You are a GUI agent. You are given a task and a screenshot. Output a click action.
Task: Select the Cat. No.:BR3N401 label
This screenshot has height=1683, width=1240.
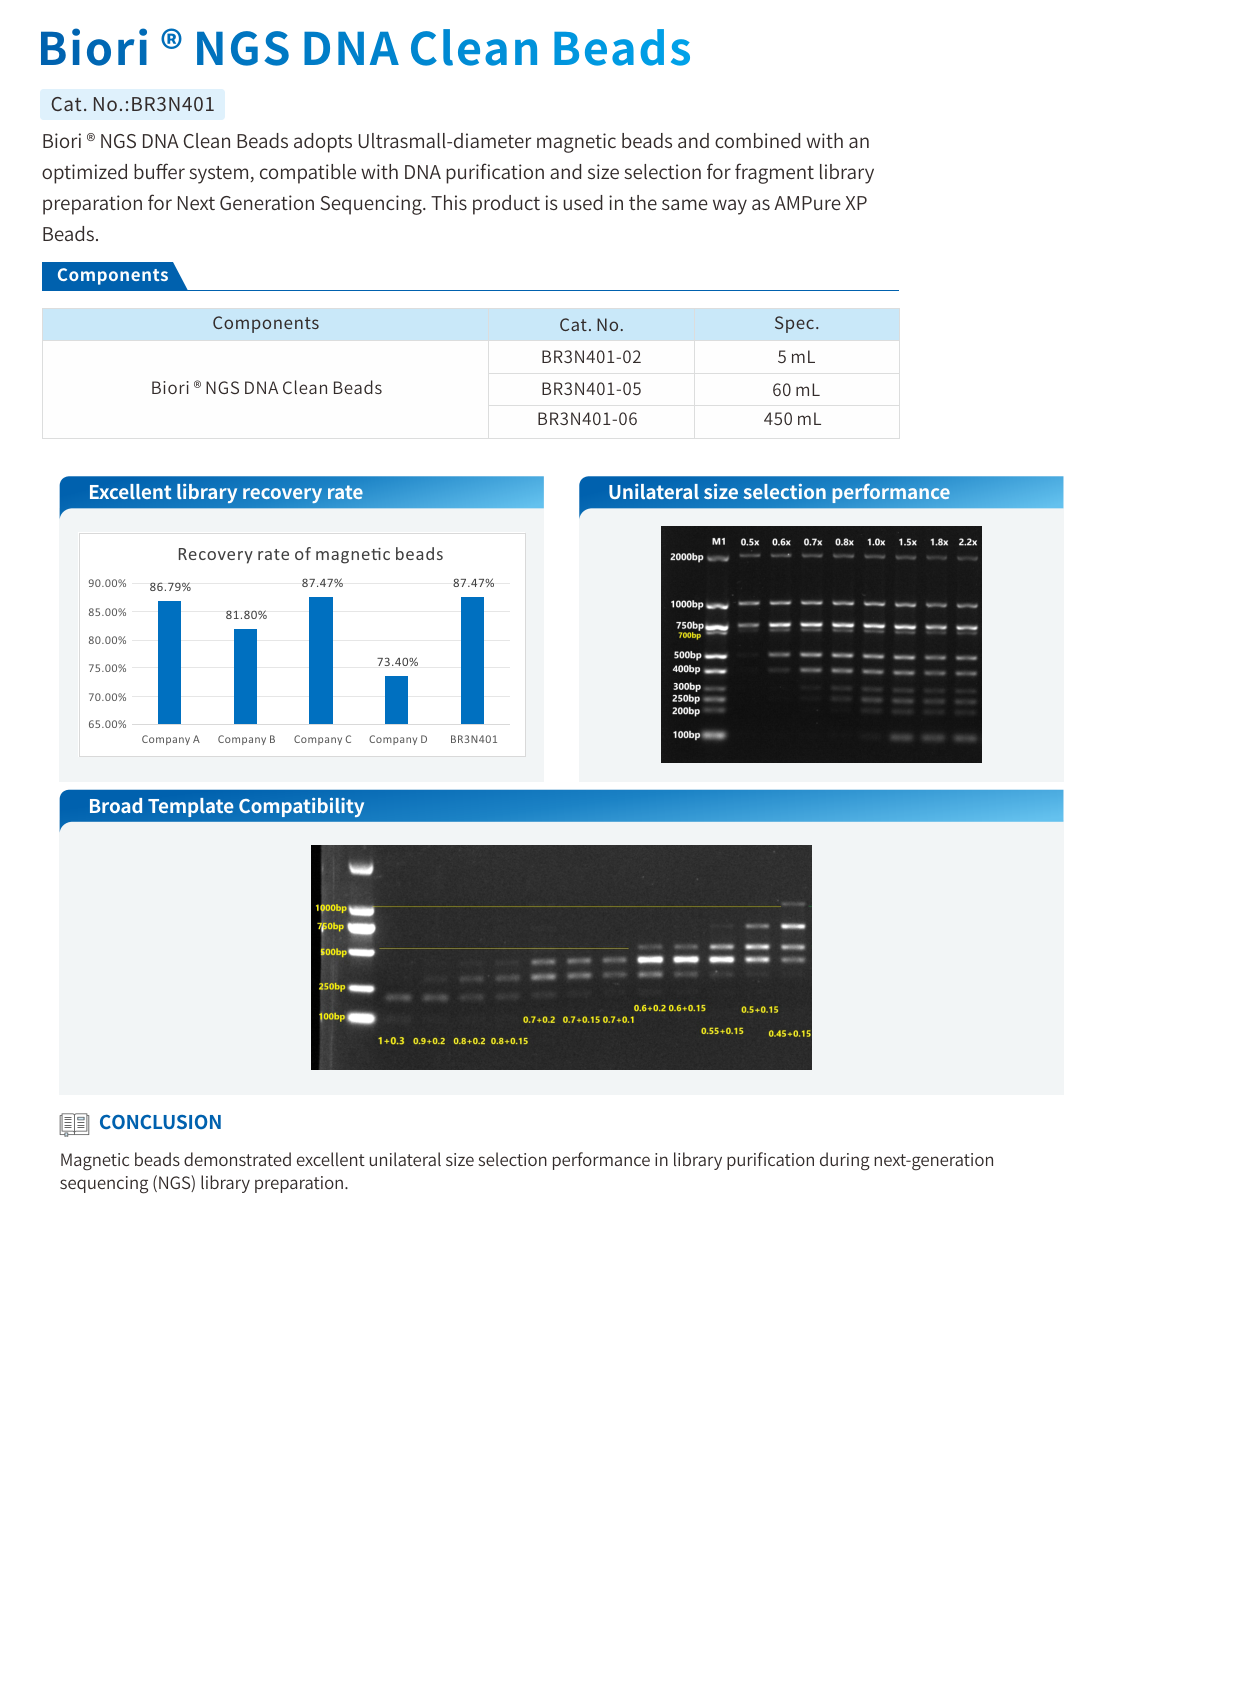pos(132,104)
